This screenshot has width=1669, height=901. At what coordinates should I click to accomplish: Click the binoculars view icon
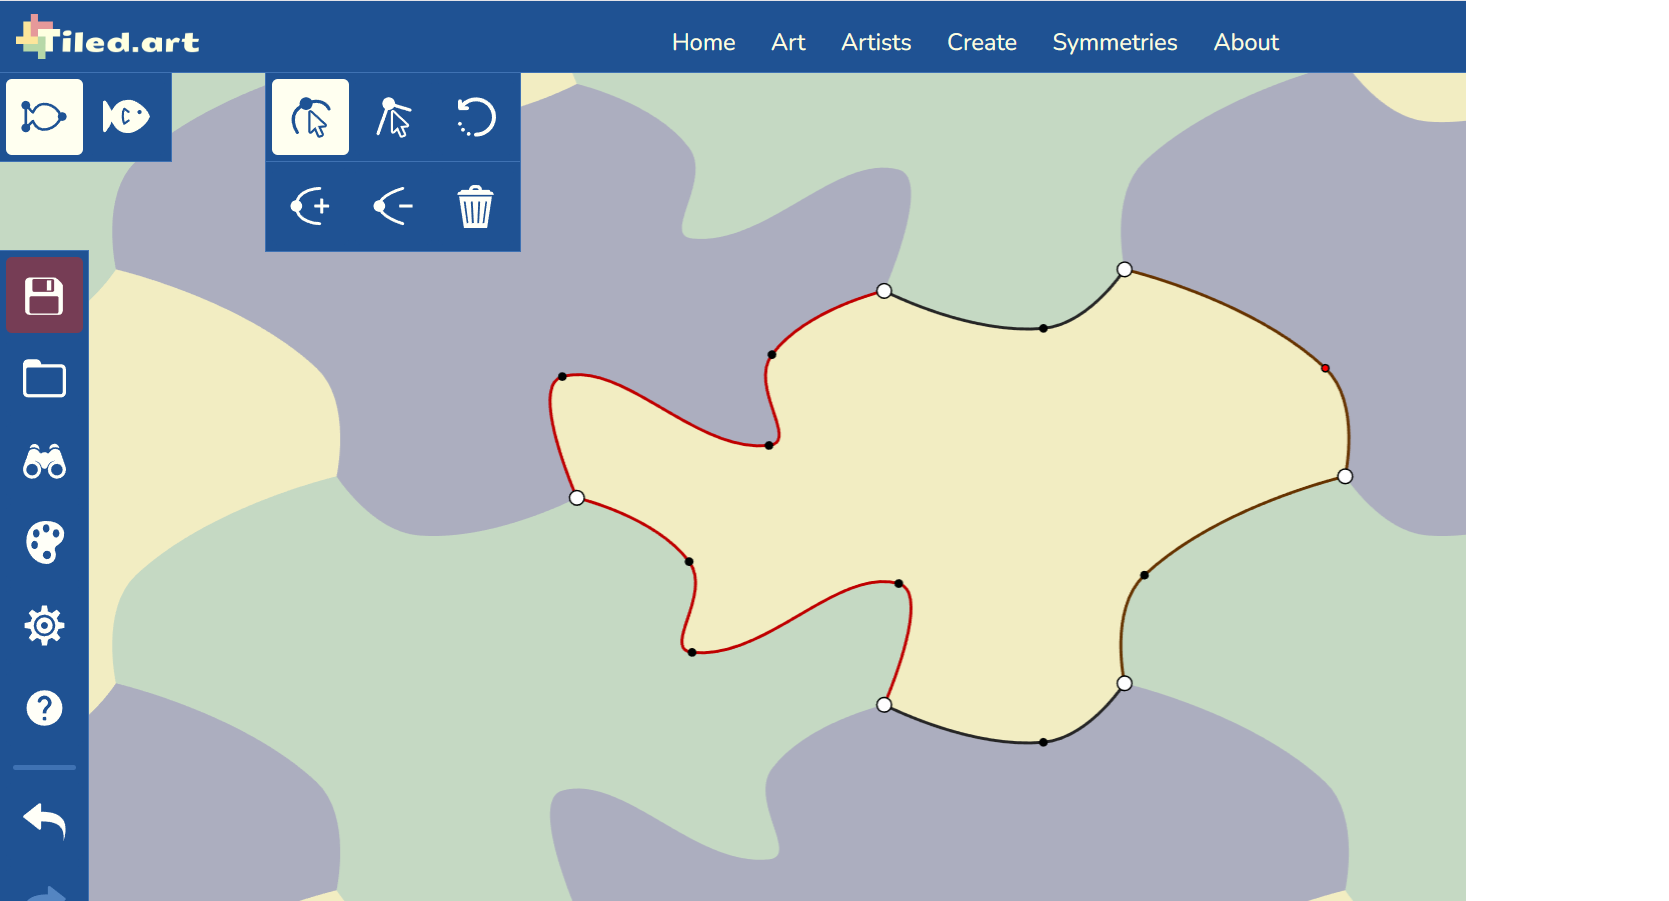44,461
